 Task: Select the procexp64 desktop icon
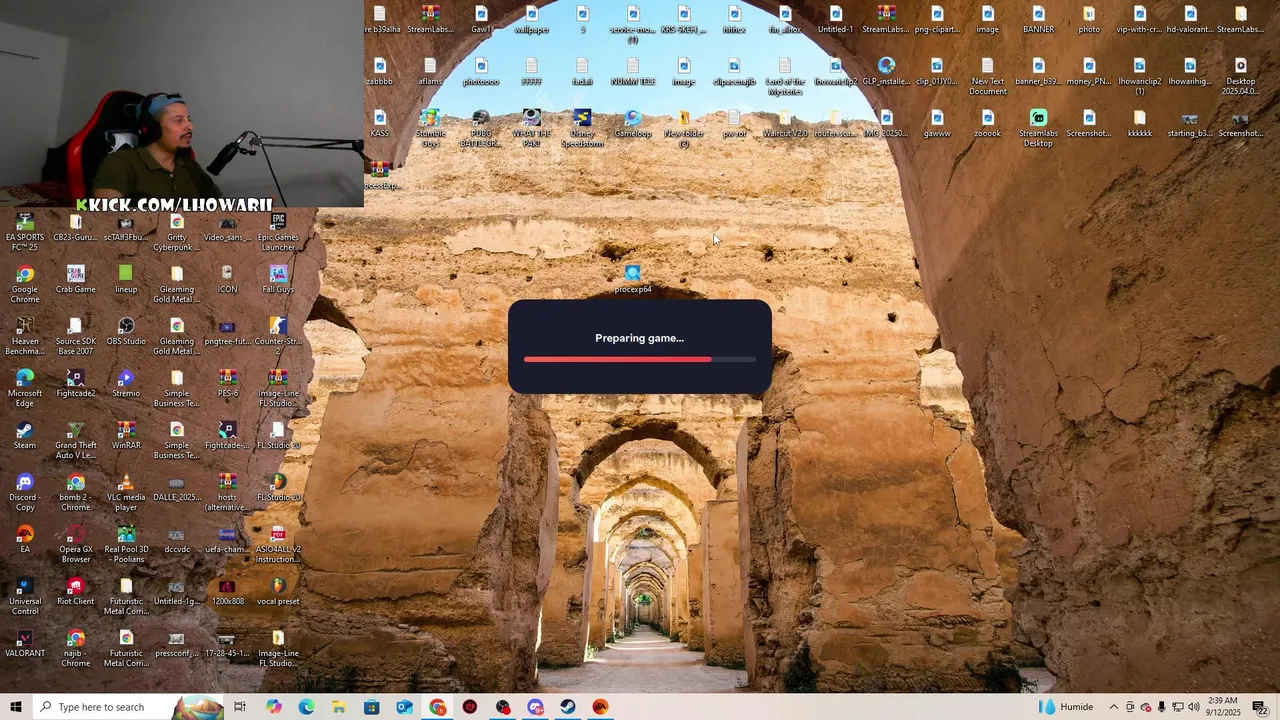[x=633, y=279]
